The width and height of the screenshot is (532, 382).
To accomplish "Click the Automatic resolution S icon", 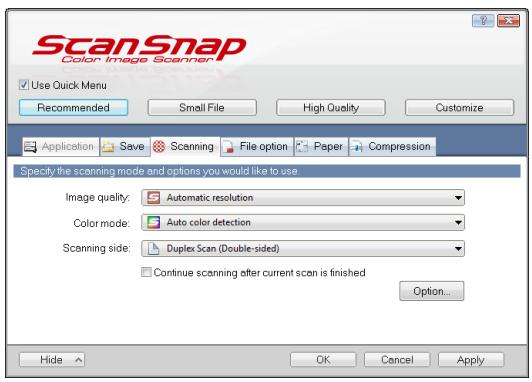I will pyautogui.click(x=154, y=197).
